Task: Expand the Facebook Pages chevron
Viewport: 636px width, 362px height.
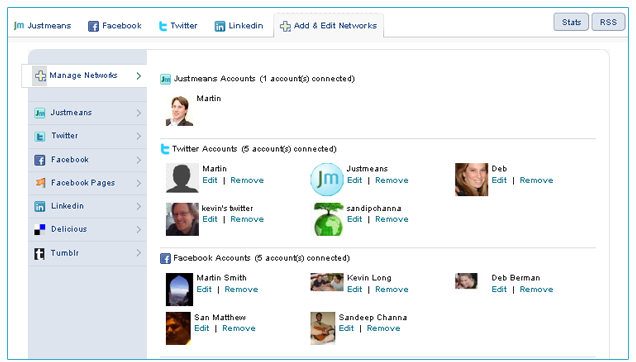Action: tap(139, 183)
